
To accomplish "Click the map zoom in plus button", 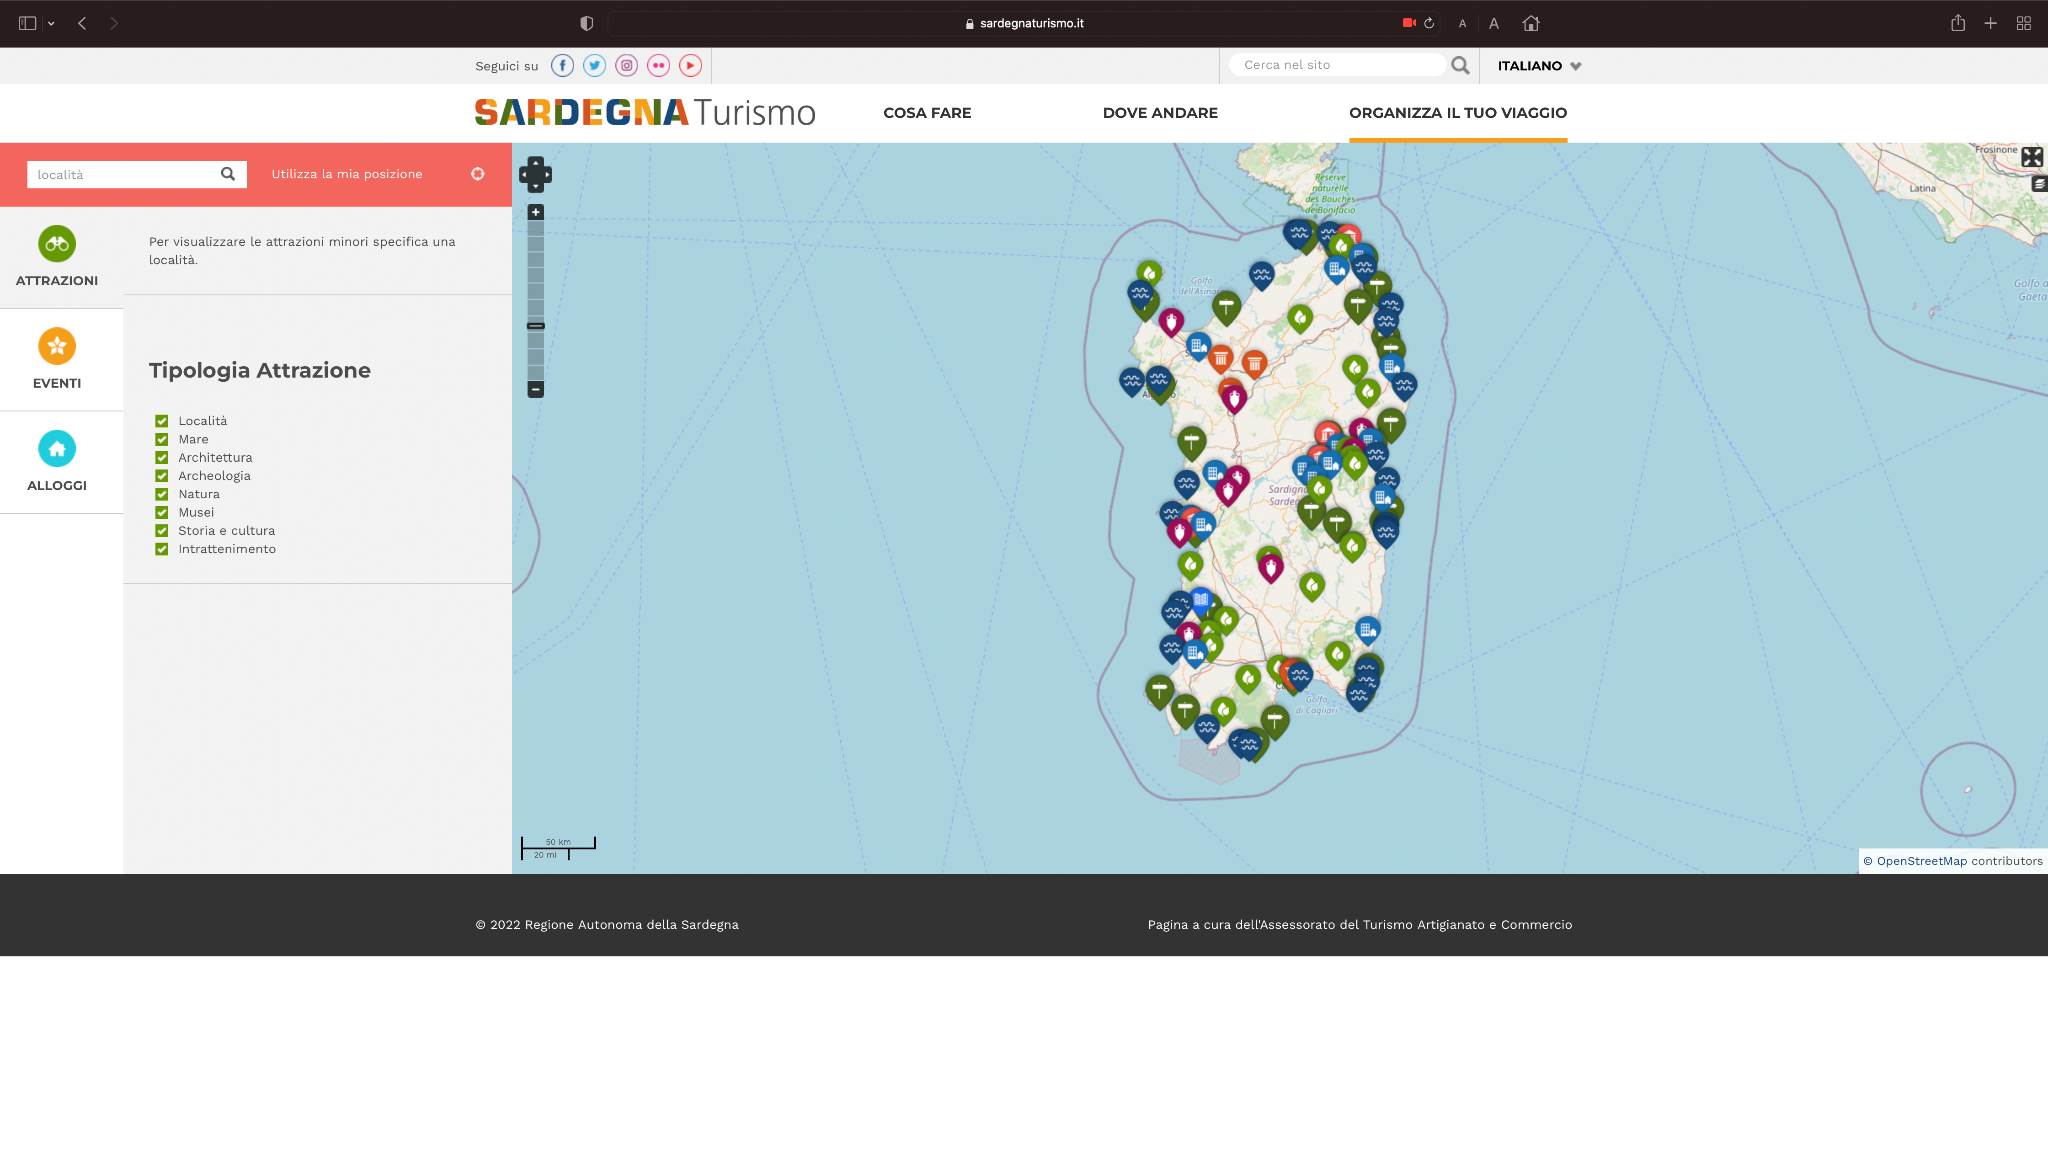I will pos(536,212).
